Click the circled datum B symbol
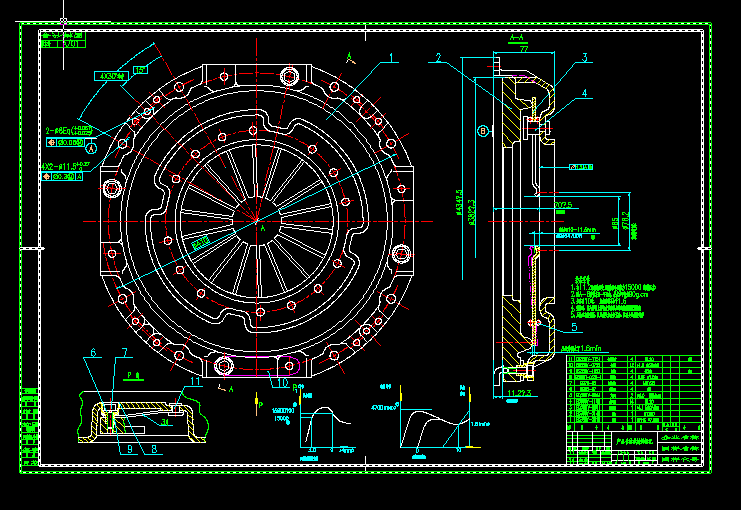This screenshot has width=741, height=510. (x=483, y=131)
